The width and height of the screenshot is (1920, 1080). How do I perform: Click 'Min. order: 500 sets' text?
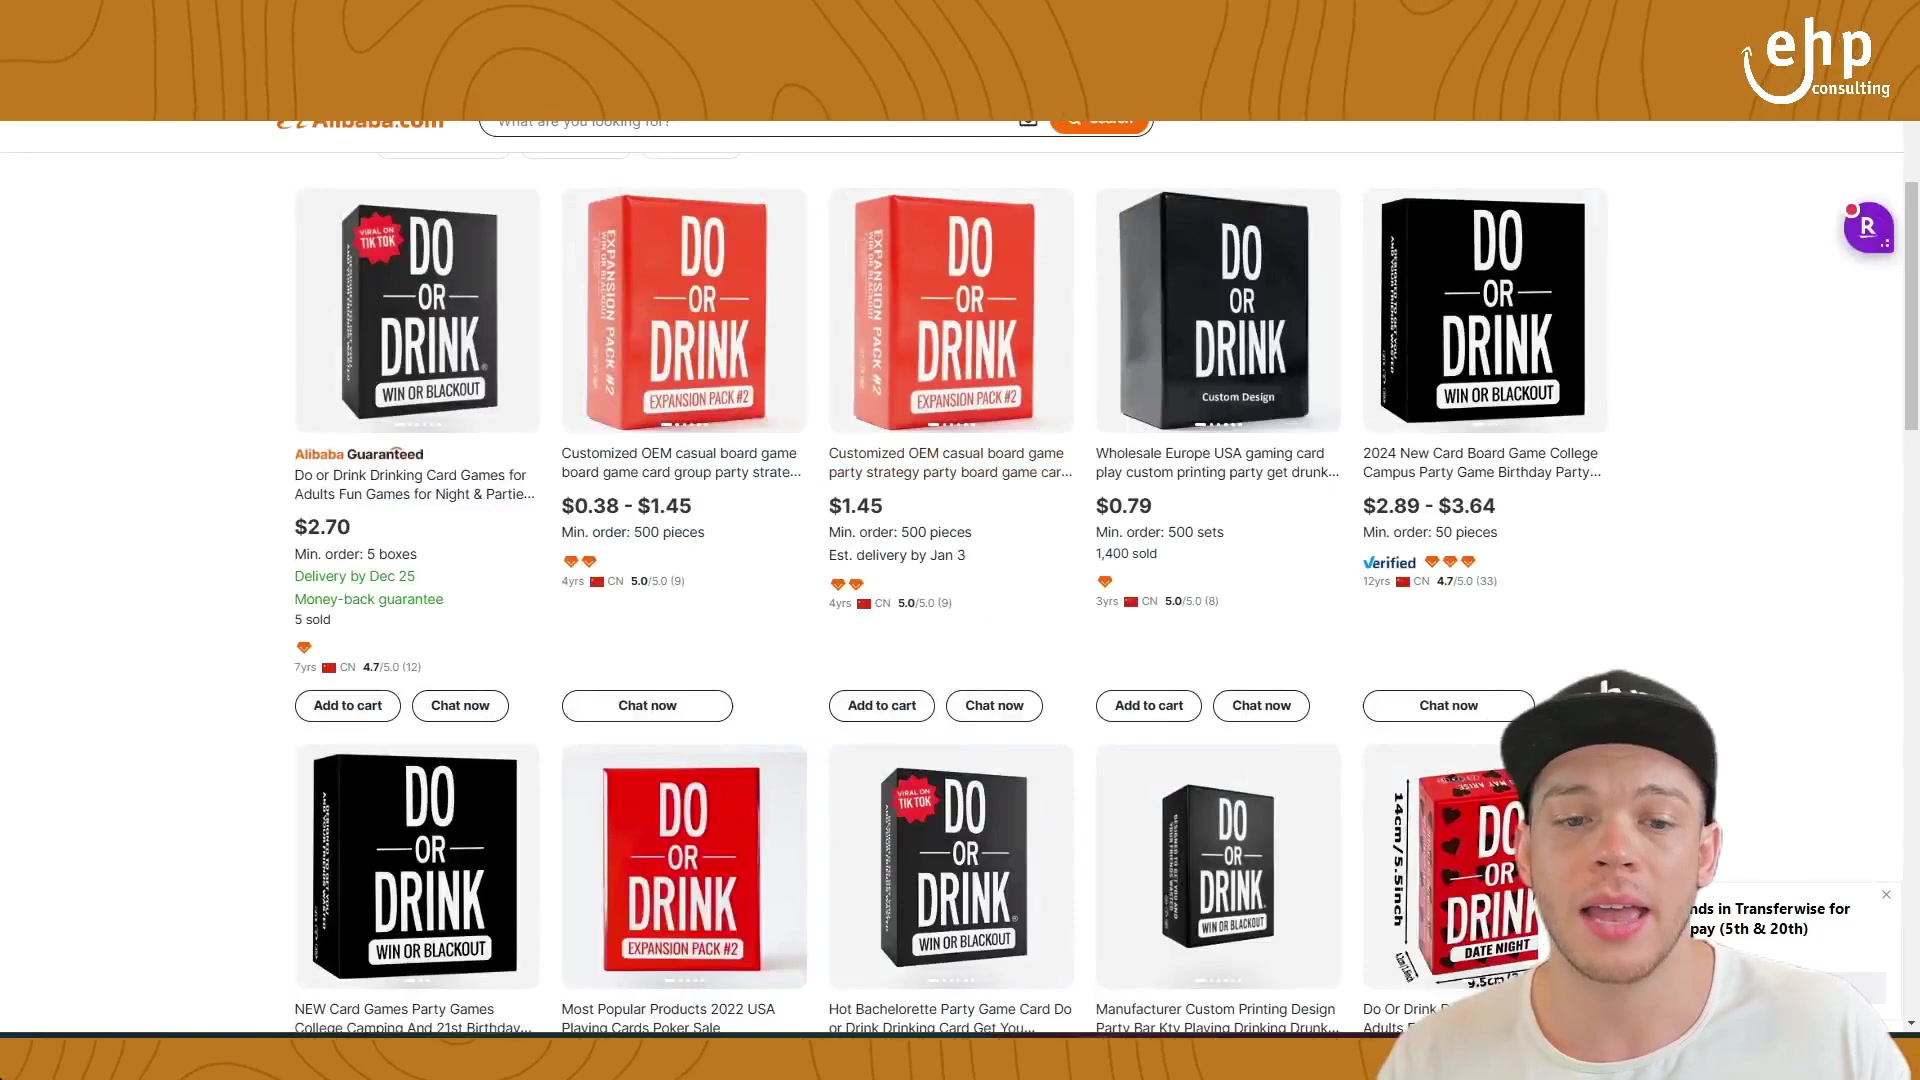(1160, 532)
